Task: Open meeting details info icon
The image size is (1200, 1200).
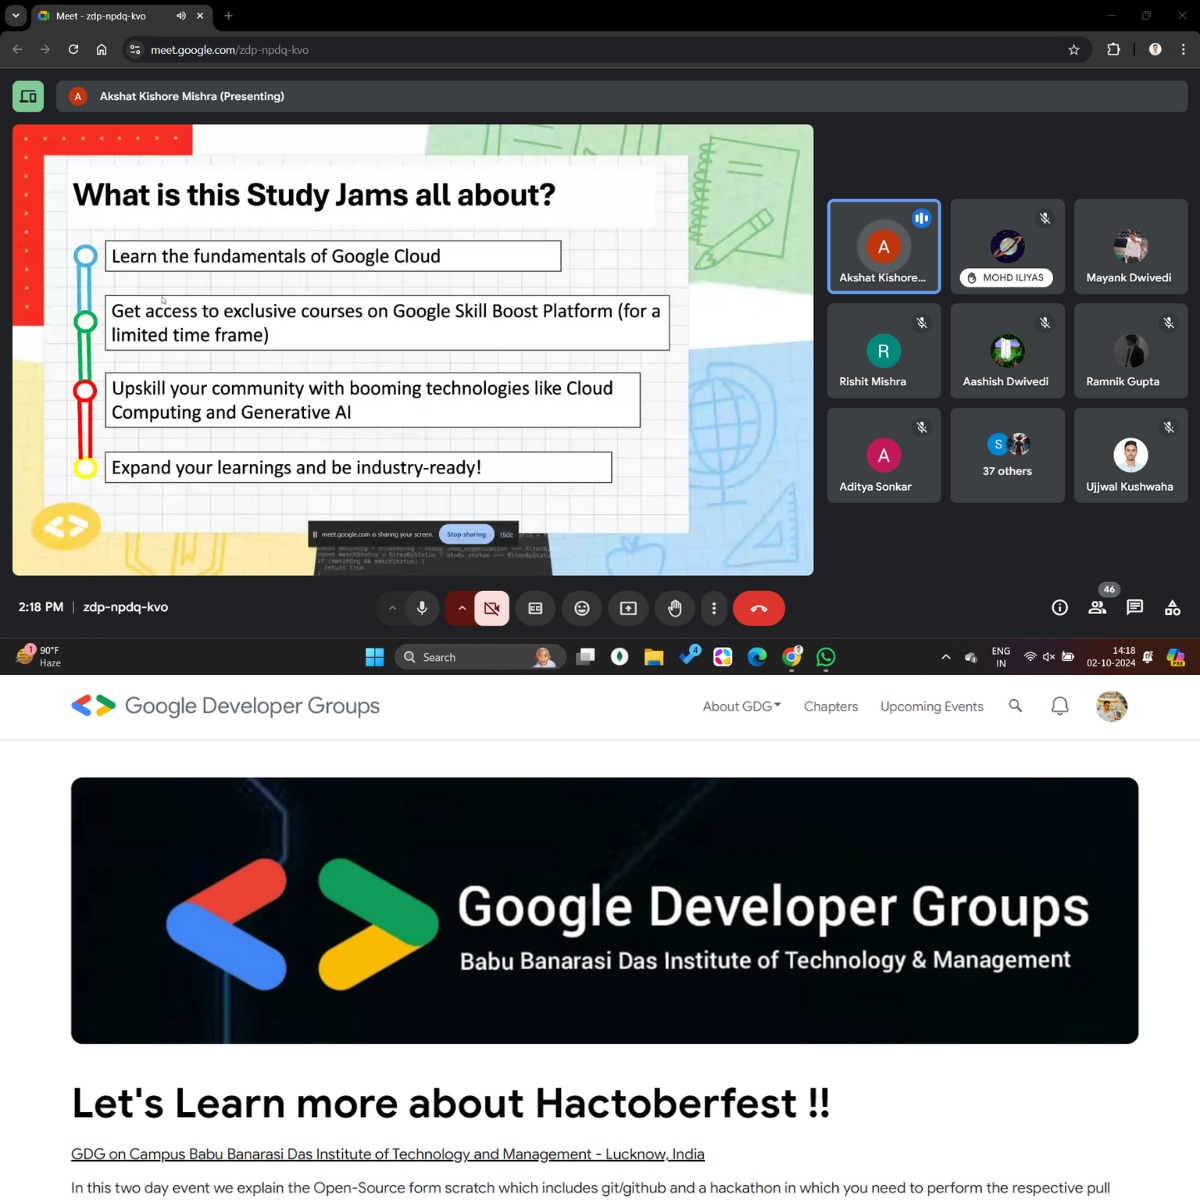Action: (1060, 607)
